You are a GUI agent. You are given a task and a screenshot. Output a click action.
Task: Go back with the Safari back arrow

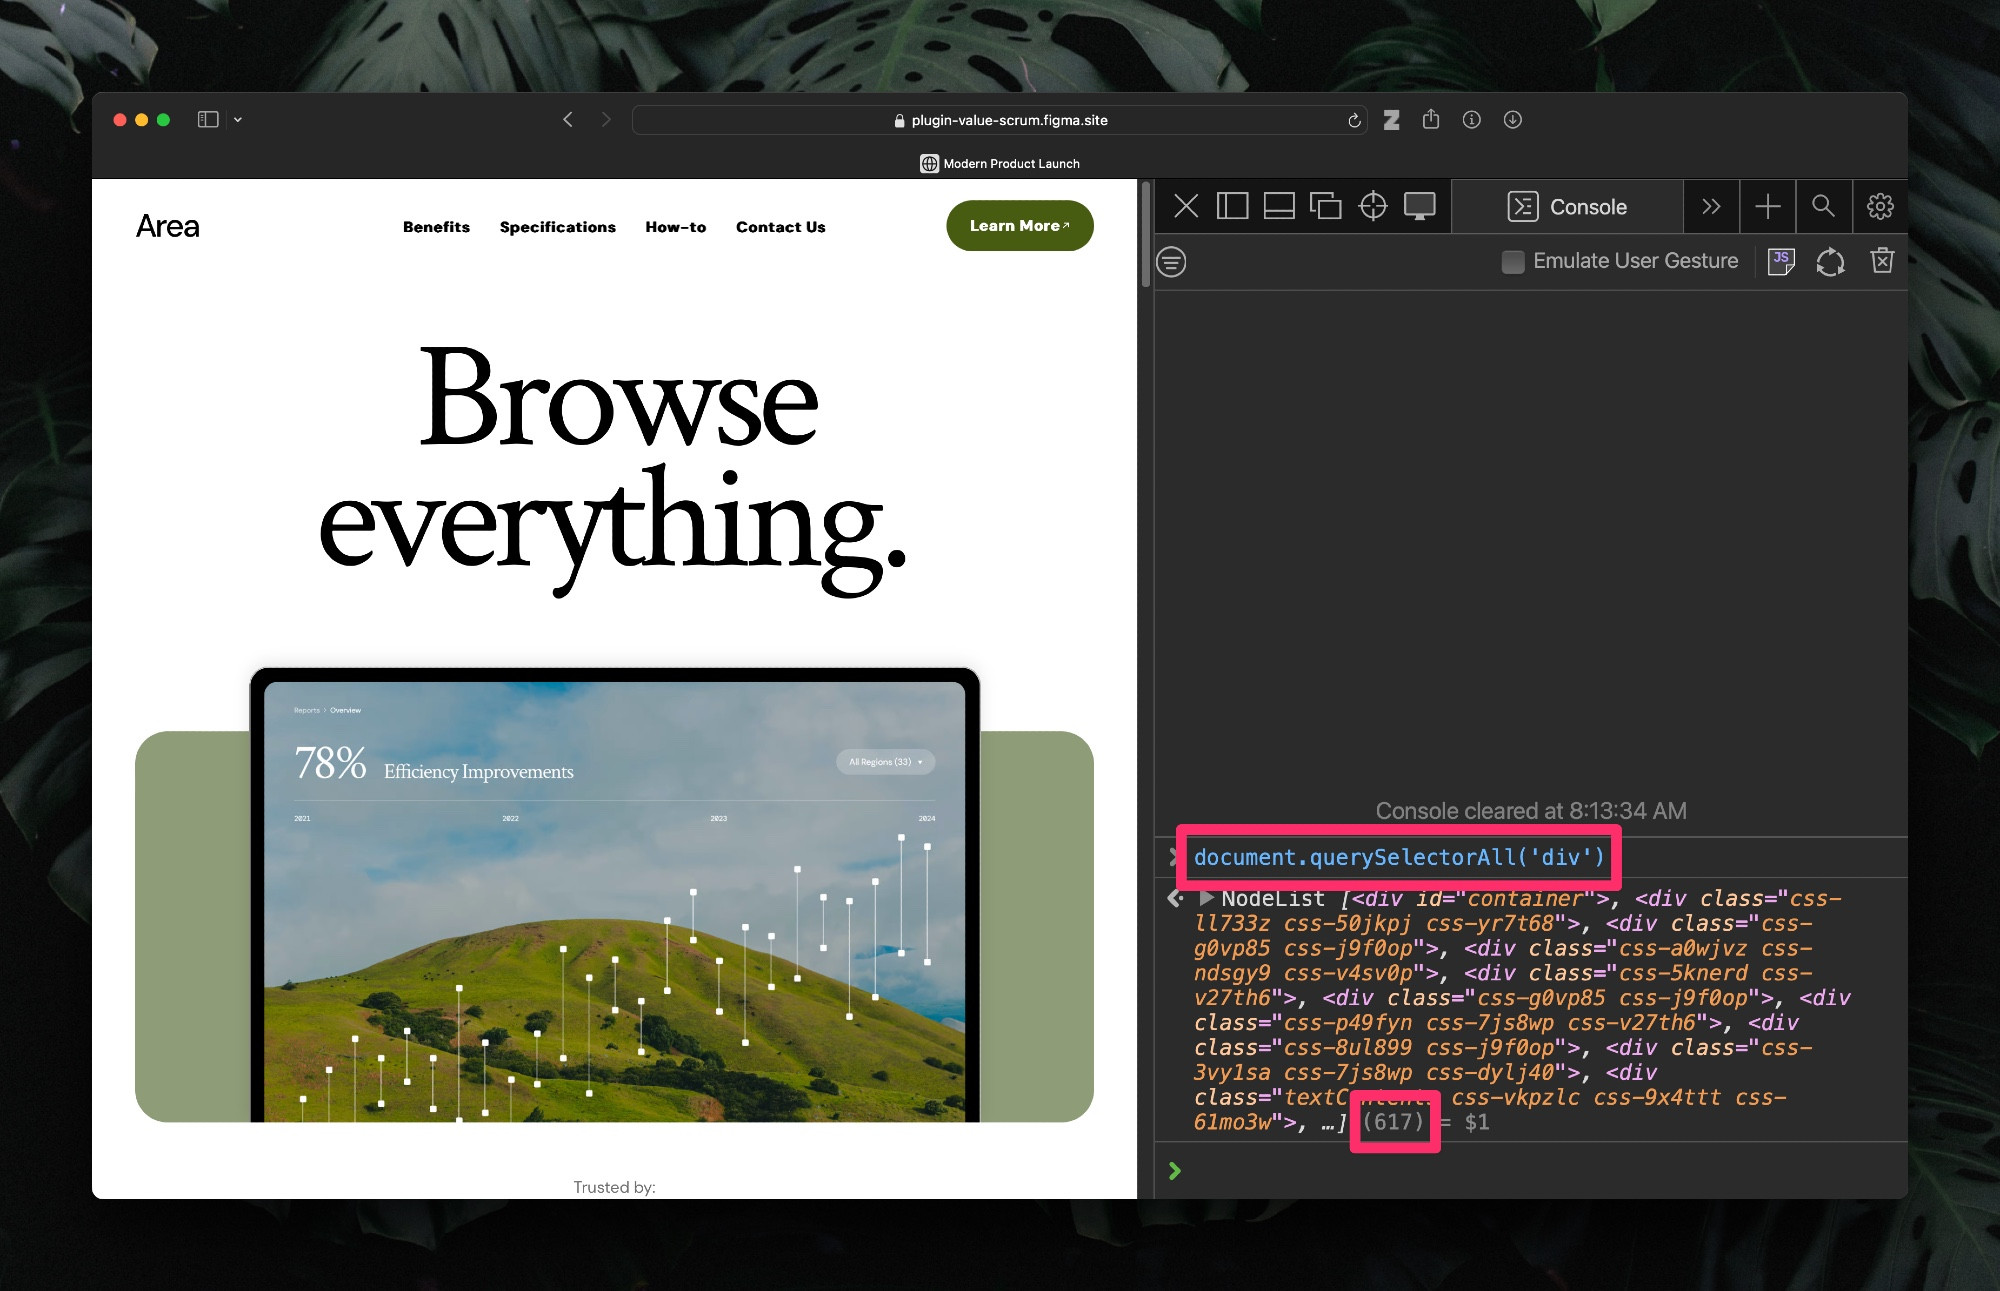568,119
